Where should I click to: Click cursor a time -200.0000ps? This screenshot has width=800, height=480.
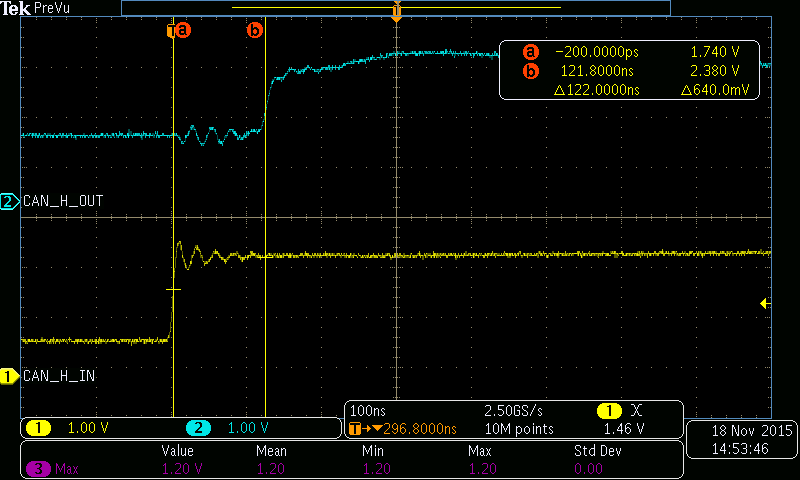(597, 52)
